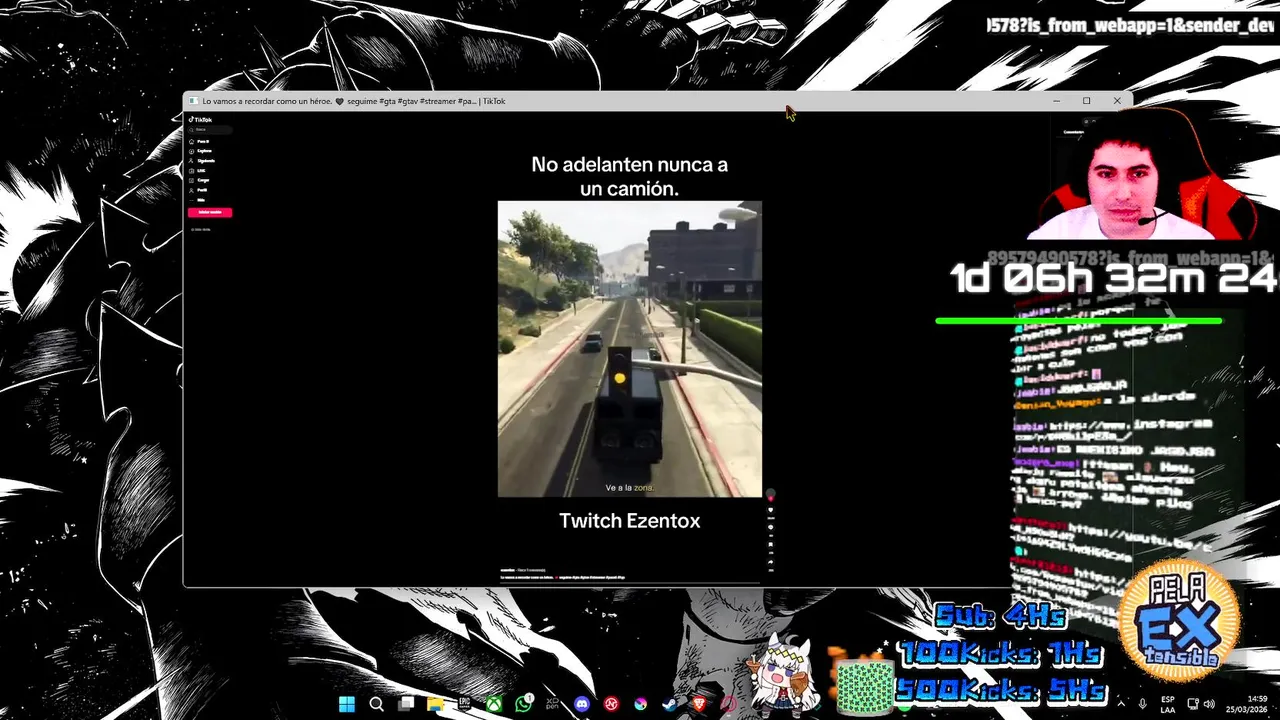Minimize the TikTok window
Screen dimensions: 1280x720
1056,101
